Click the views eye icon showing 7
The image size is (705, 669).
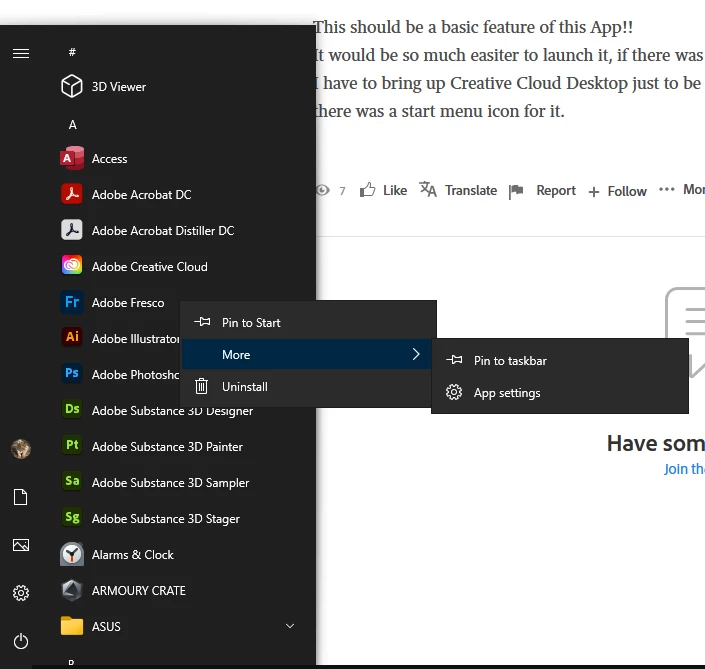pos(322,190)
